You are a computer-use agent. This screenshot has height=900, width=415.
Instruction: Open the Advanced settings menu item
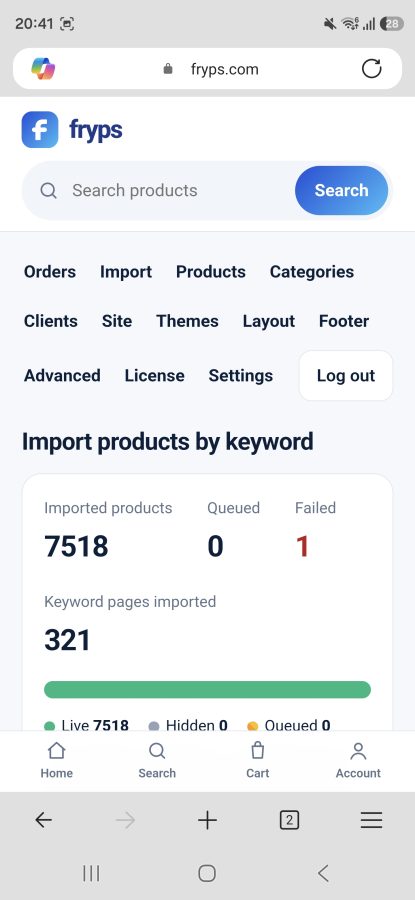(x=62, y=375)
